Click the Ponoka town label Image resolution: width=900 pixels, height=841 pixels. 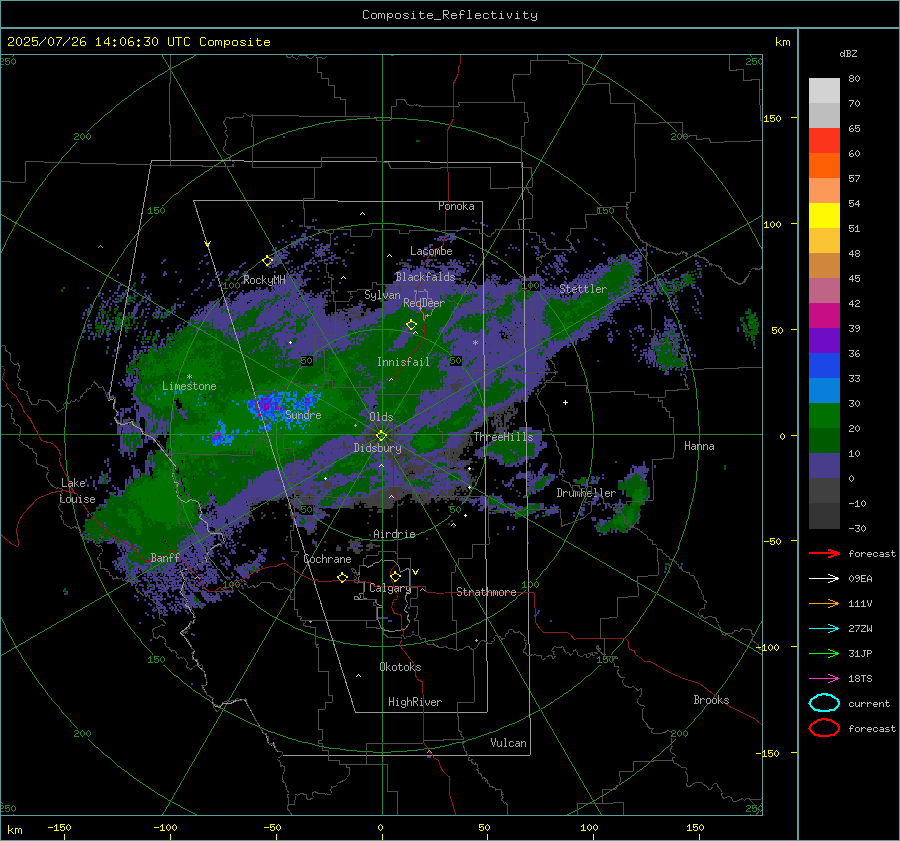point(456,206)
